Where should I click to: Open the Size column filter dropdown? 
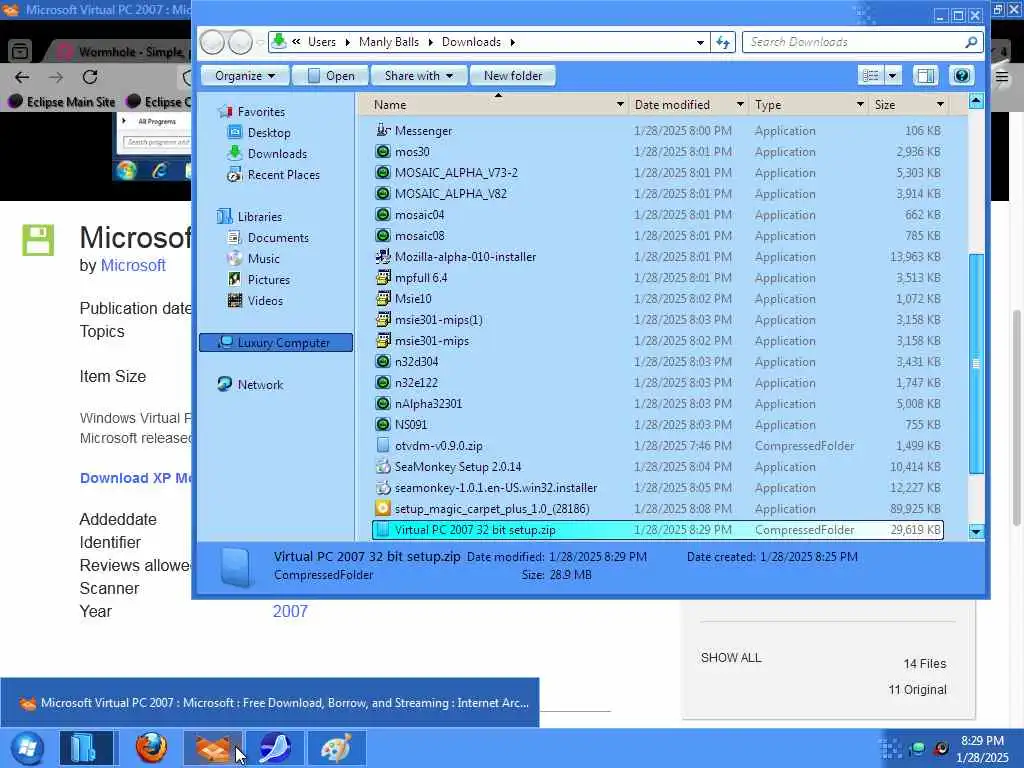pyautogui.click(x=940, y=104)
